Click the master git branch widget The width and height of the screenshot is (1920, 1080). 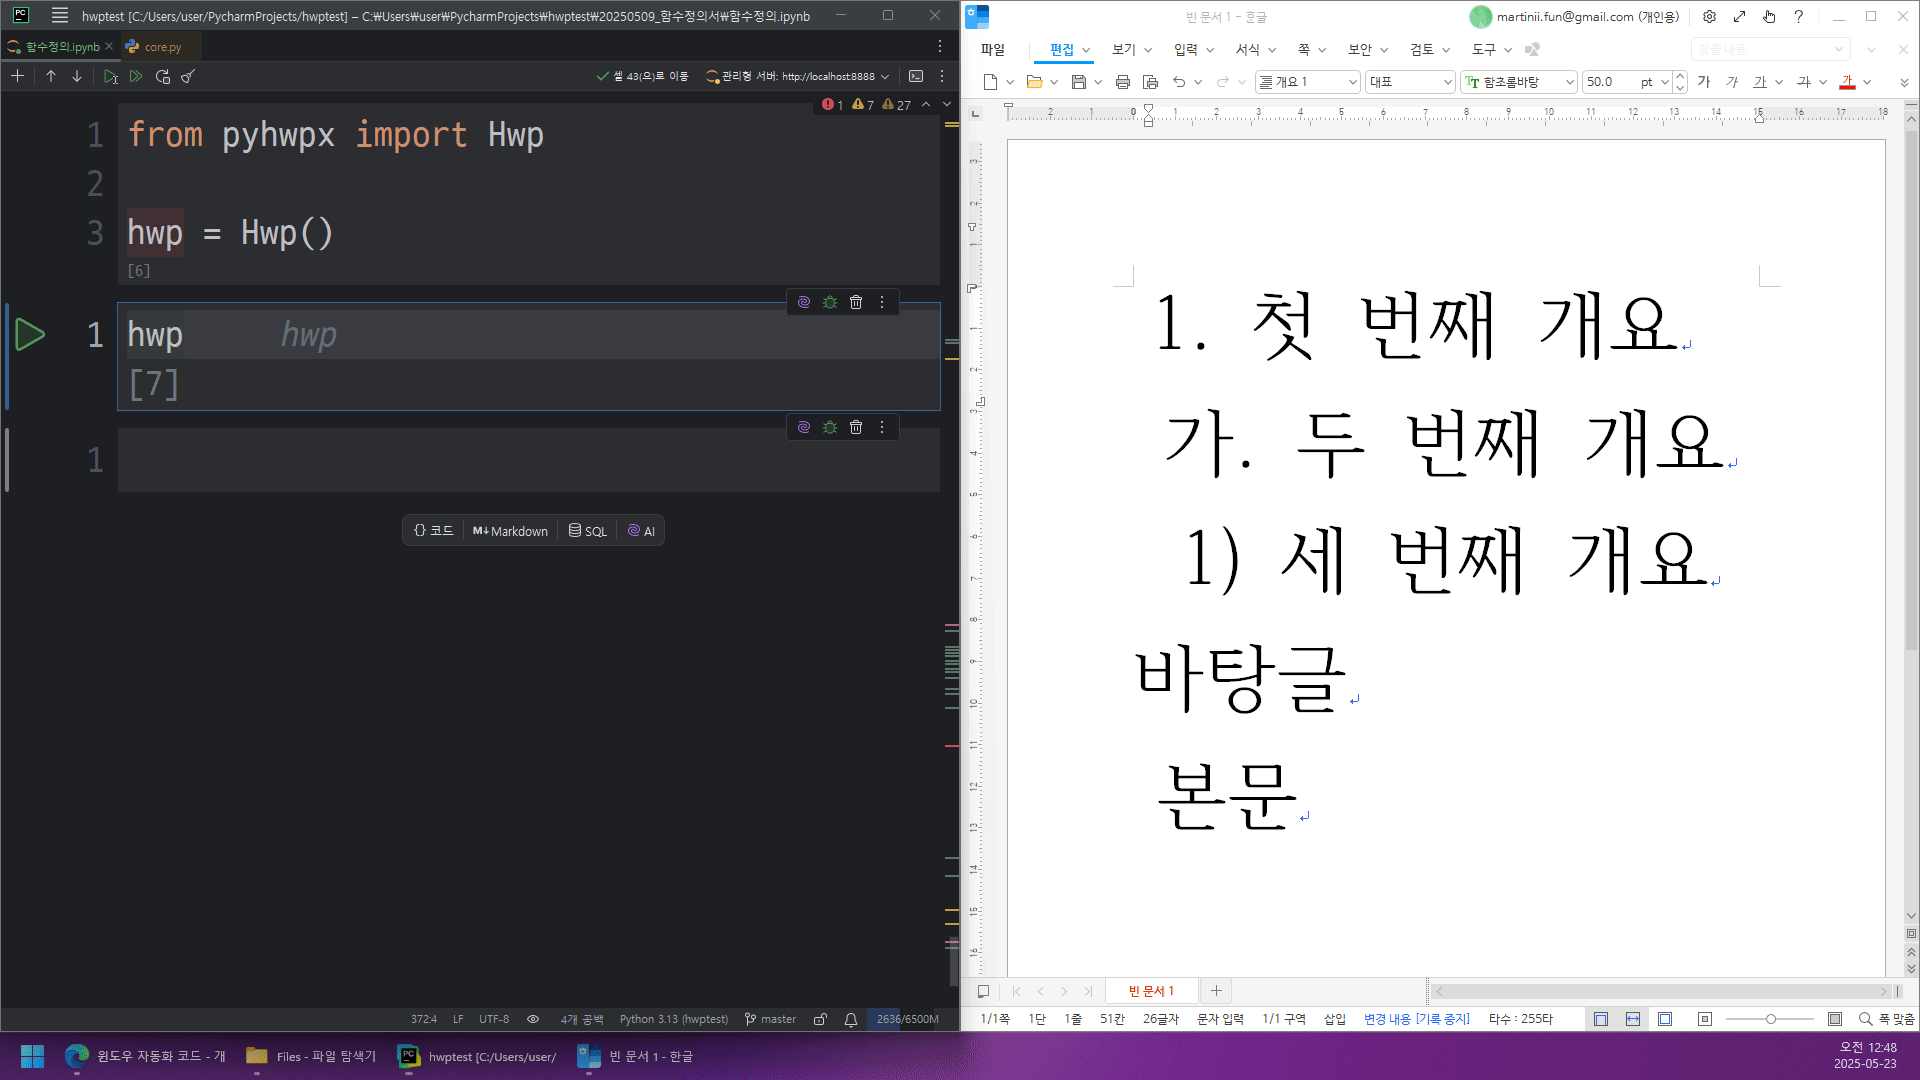click(770, 1019)
